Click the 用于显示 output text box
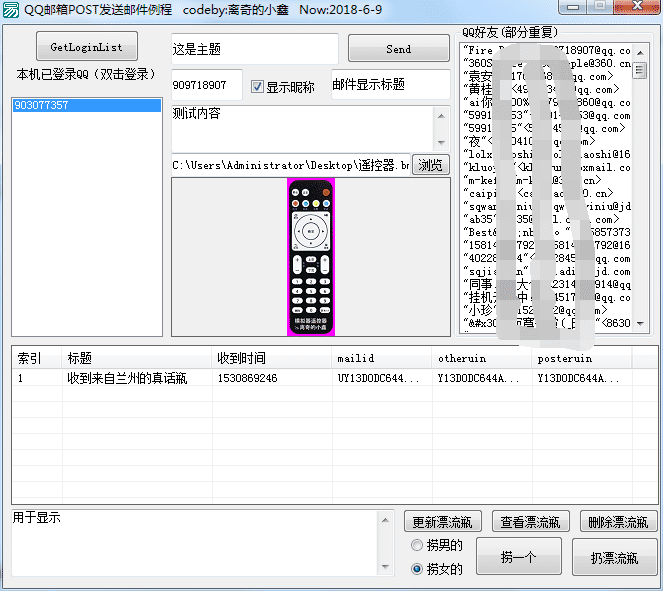Image resolution: width=663 pixels, height=591 pixels. coord(195,542)
